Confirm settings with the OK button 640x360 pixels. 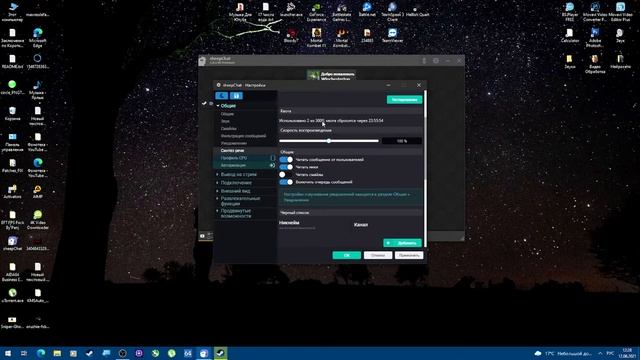point(347,255)
